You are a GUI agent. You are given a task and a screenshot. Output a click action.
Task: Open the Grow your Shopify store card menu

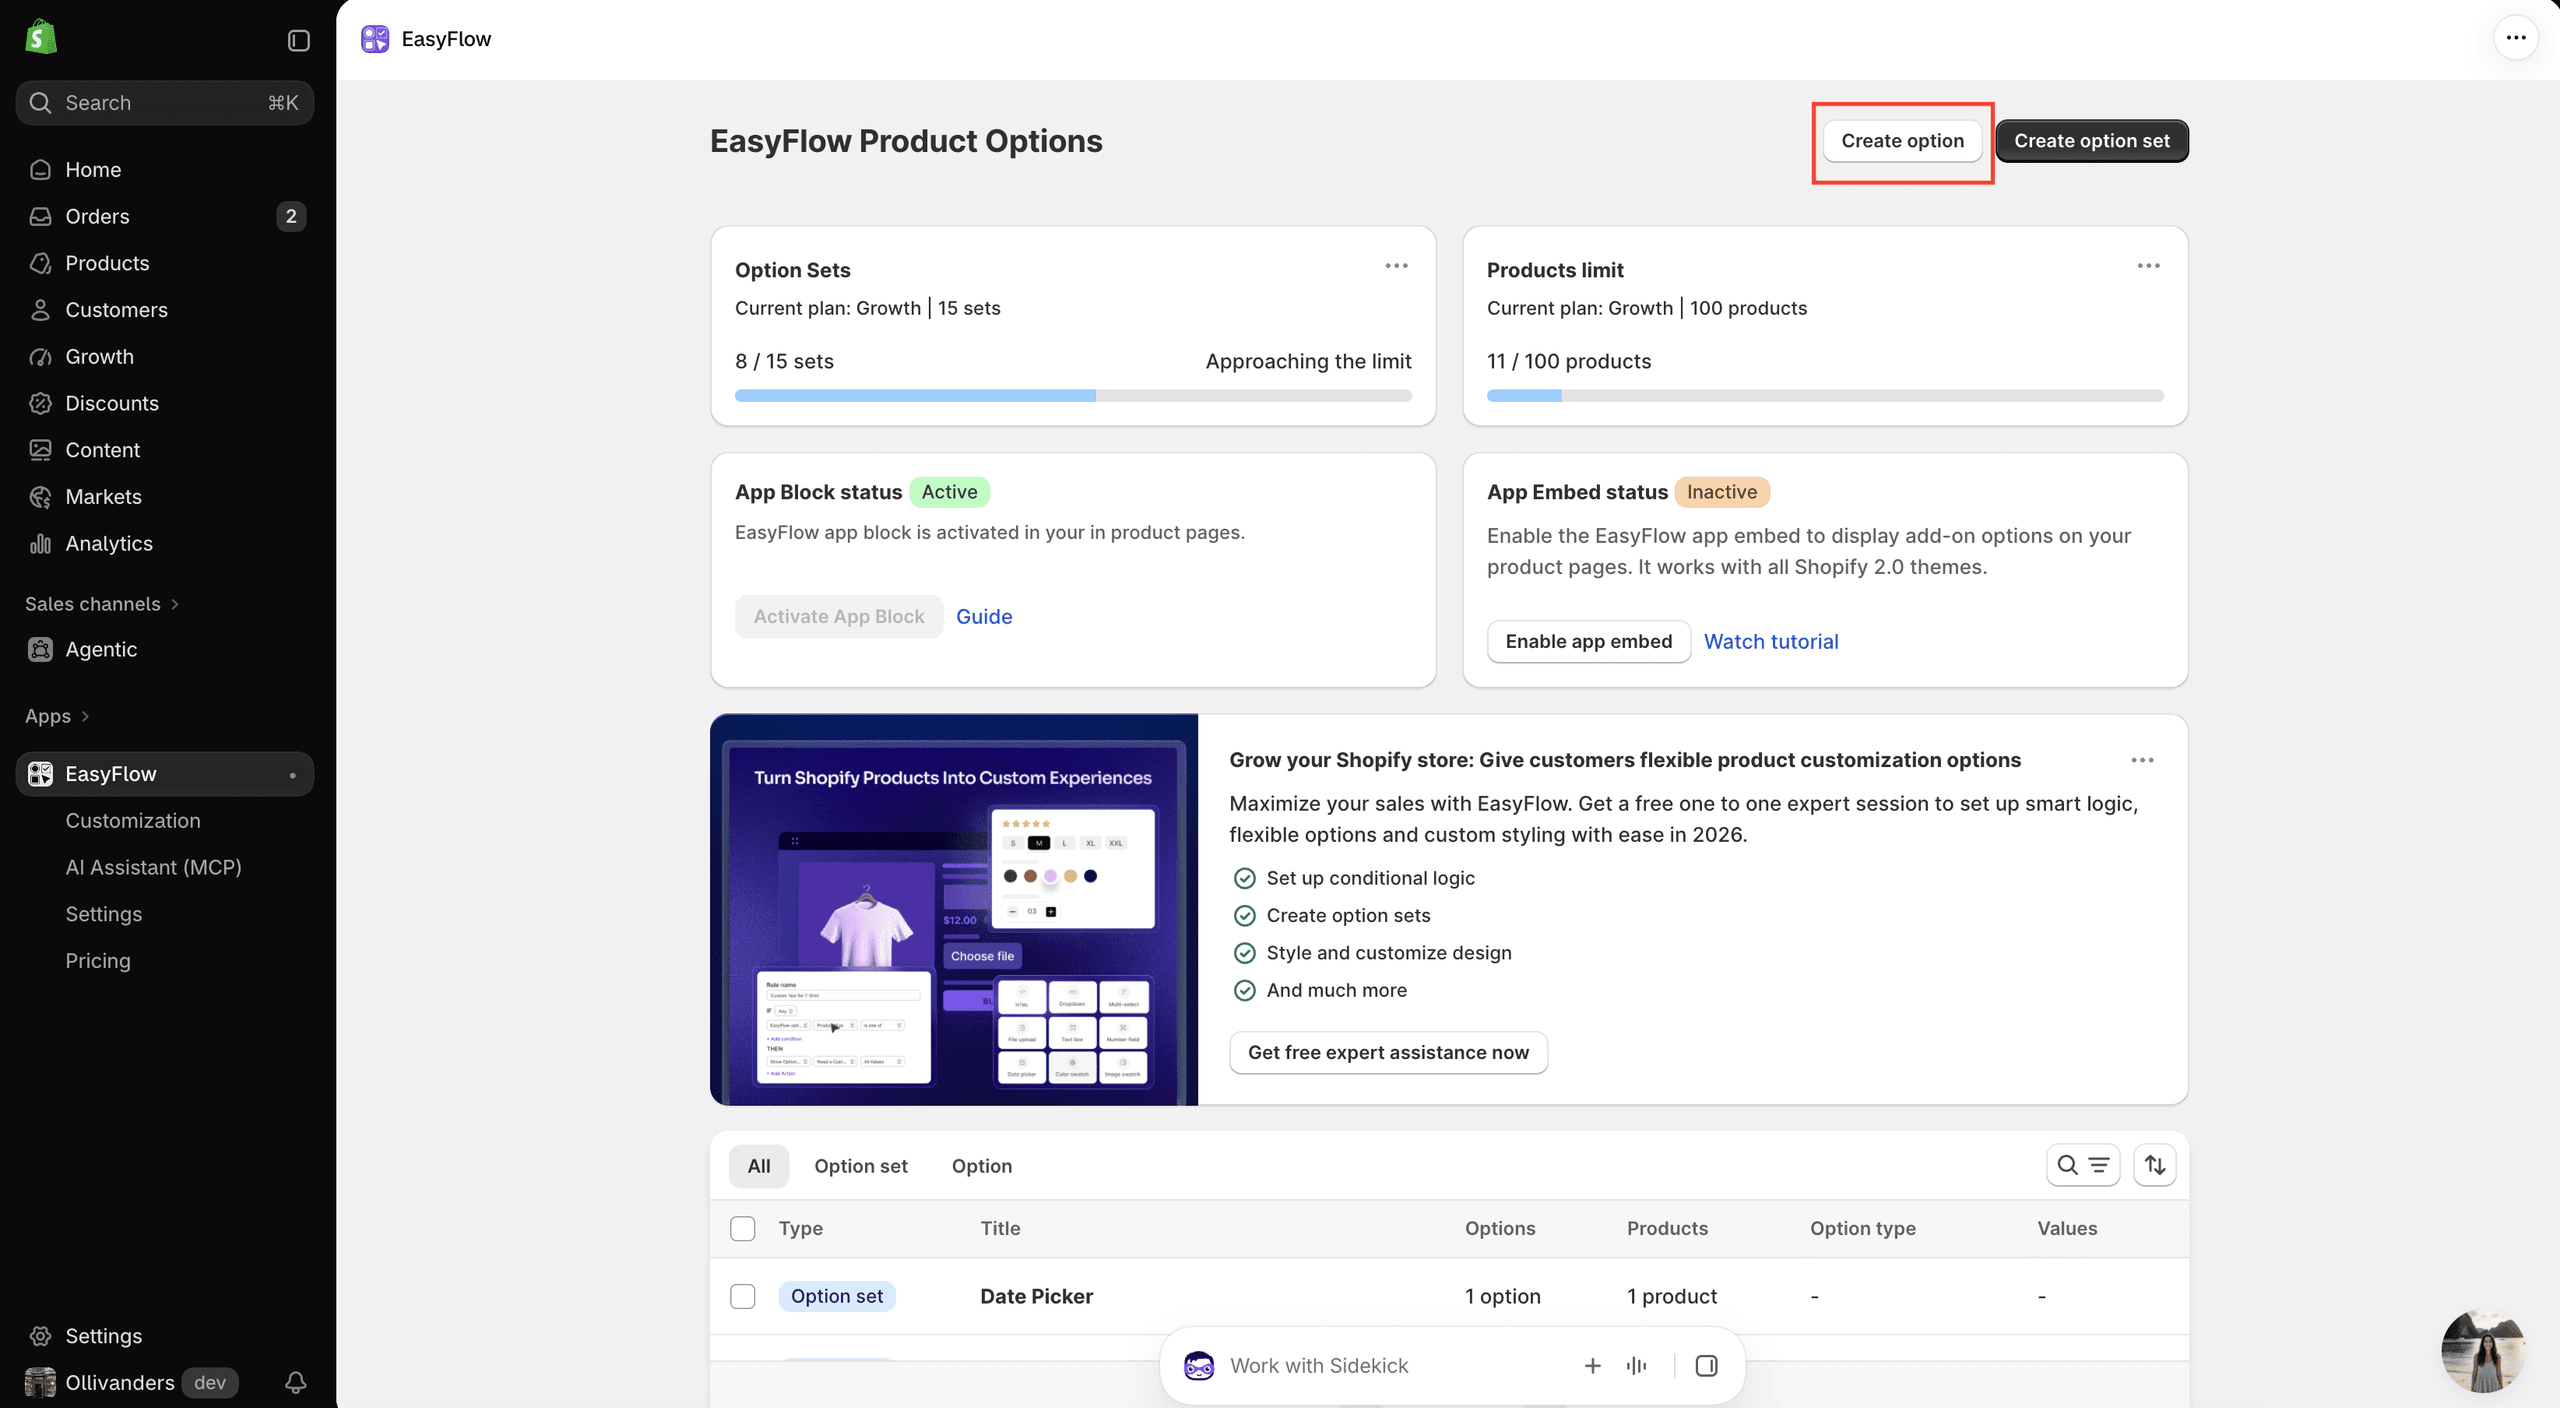(x=2142, y=760)
